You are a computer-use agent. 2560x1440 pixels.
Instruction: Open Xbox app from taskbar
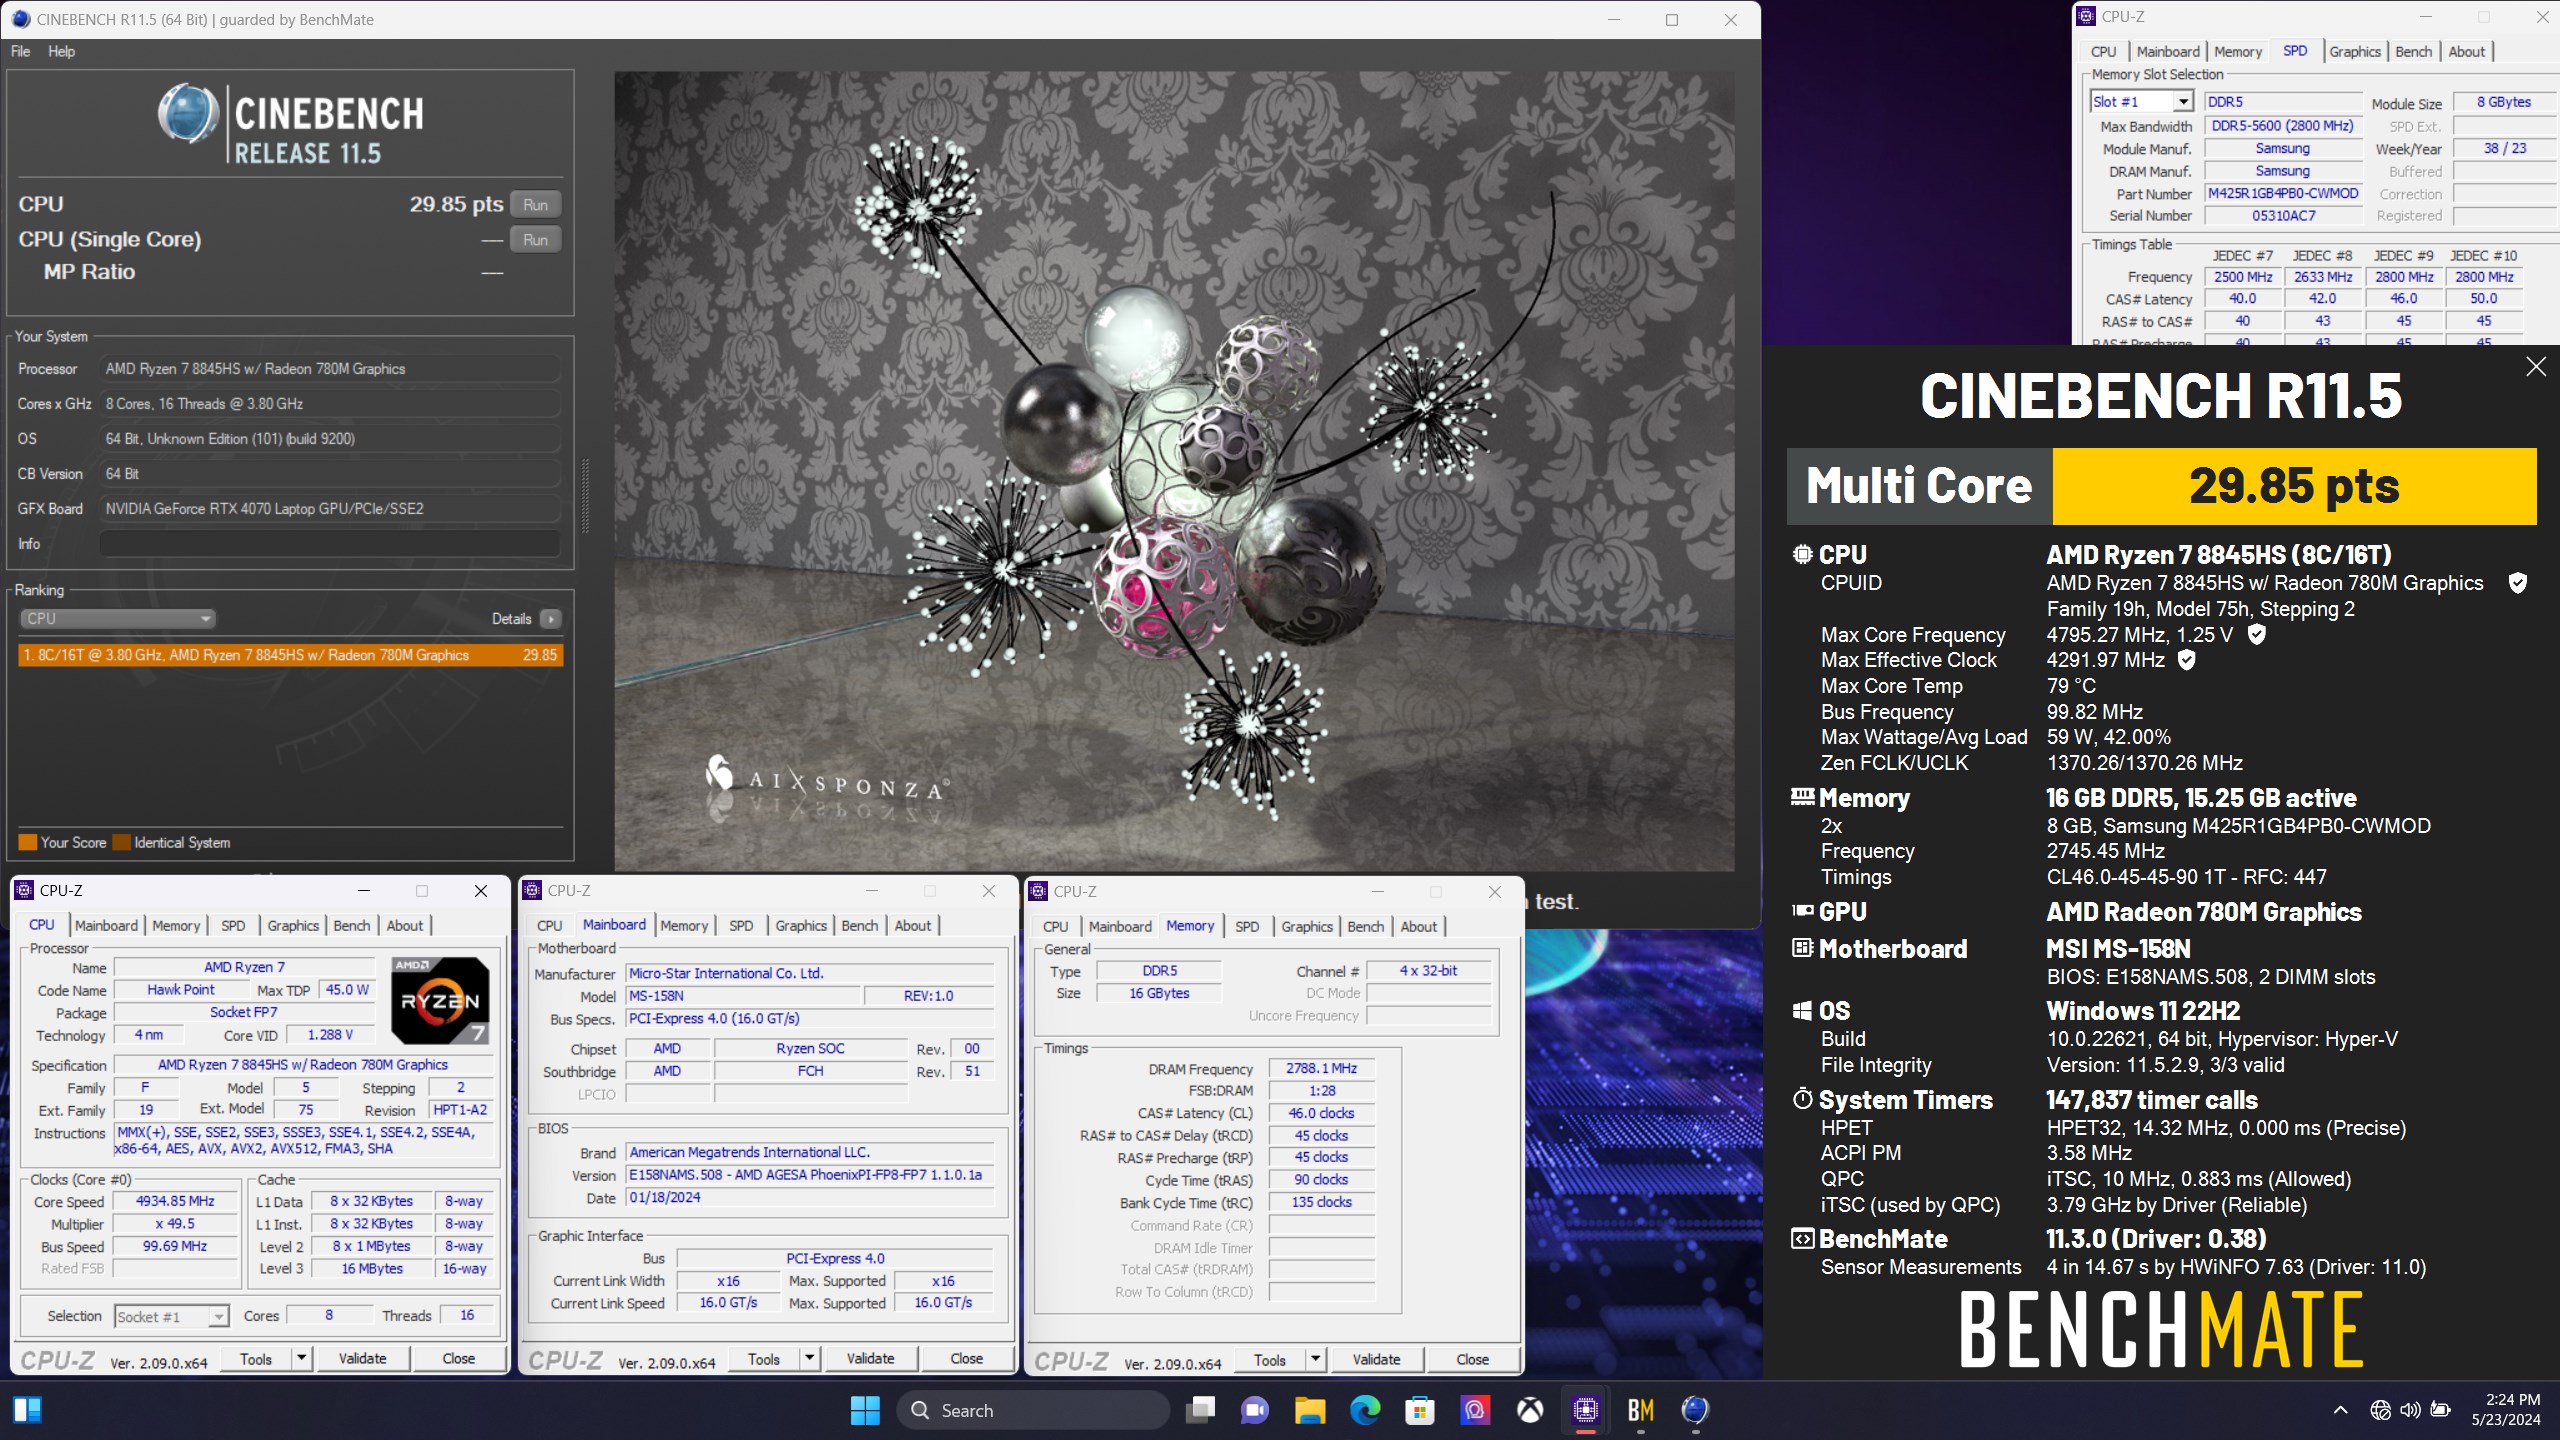click(x=1530, y=1410)
